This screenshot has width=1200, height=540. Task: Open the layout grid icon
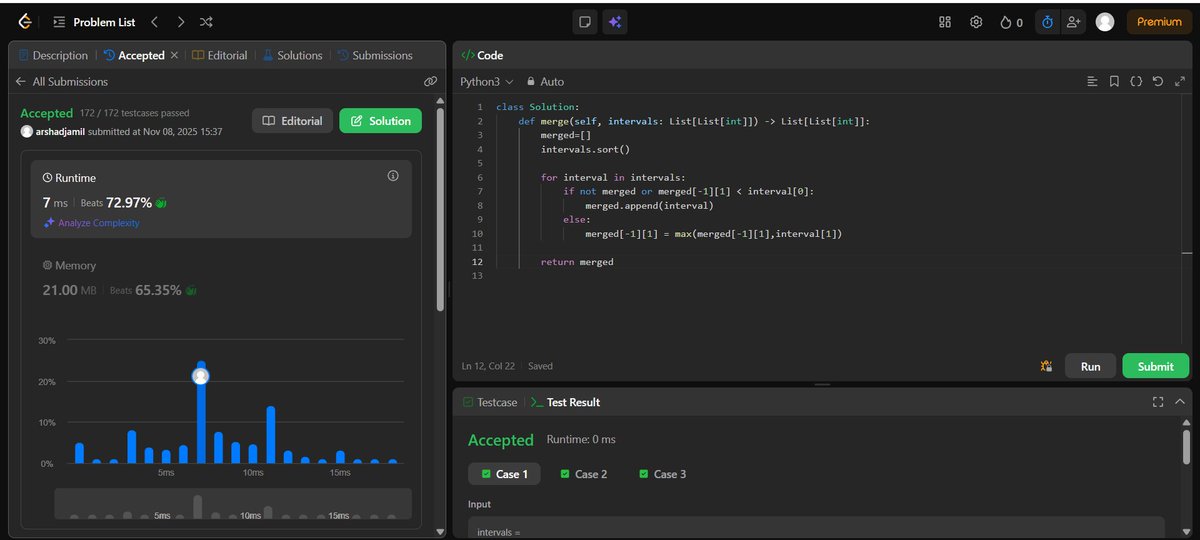[x=945, y=22]
